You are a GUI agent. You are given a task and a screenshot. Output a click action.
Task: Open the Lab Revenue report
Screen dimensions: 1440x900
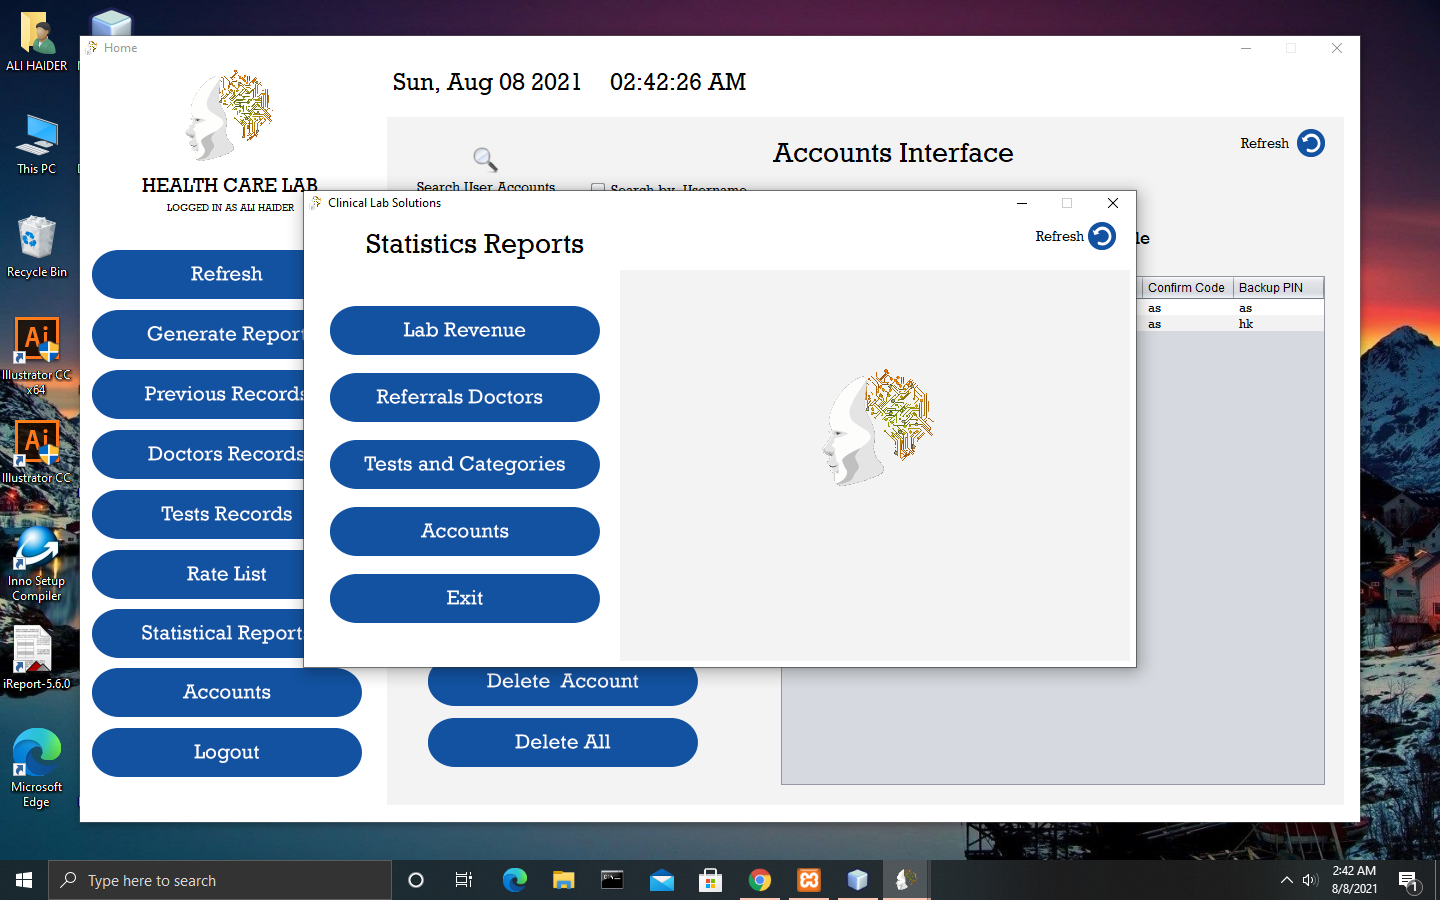tap(464, 330)
